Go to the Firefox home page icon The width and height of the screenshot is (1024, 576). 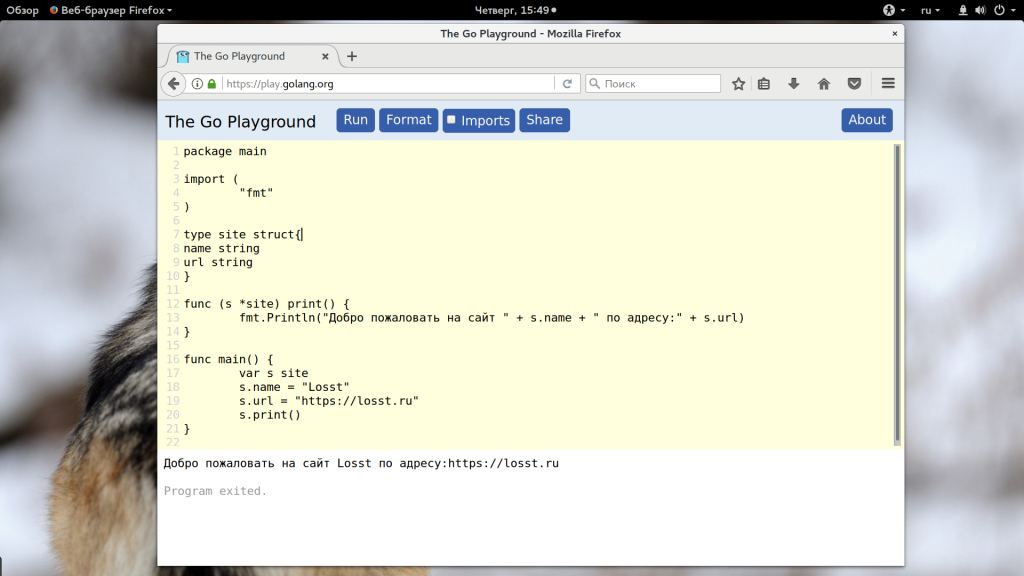824,84
